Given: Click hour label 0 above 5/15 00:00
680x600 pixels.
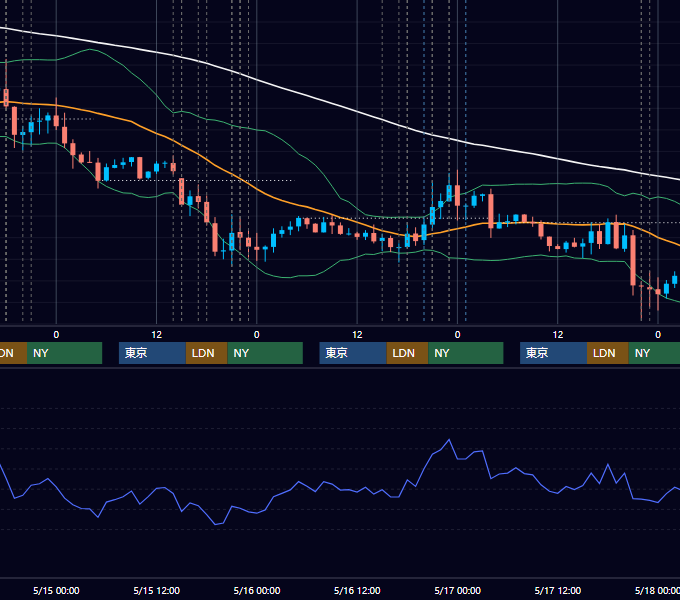Looking at the screenshot, I should click(56, 335).
